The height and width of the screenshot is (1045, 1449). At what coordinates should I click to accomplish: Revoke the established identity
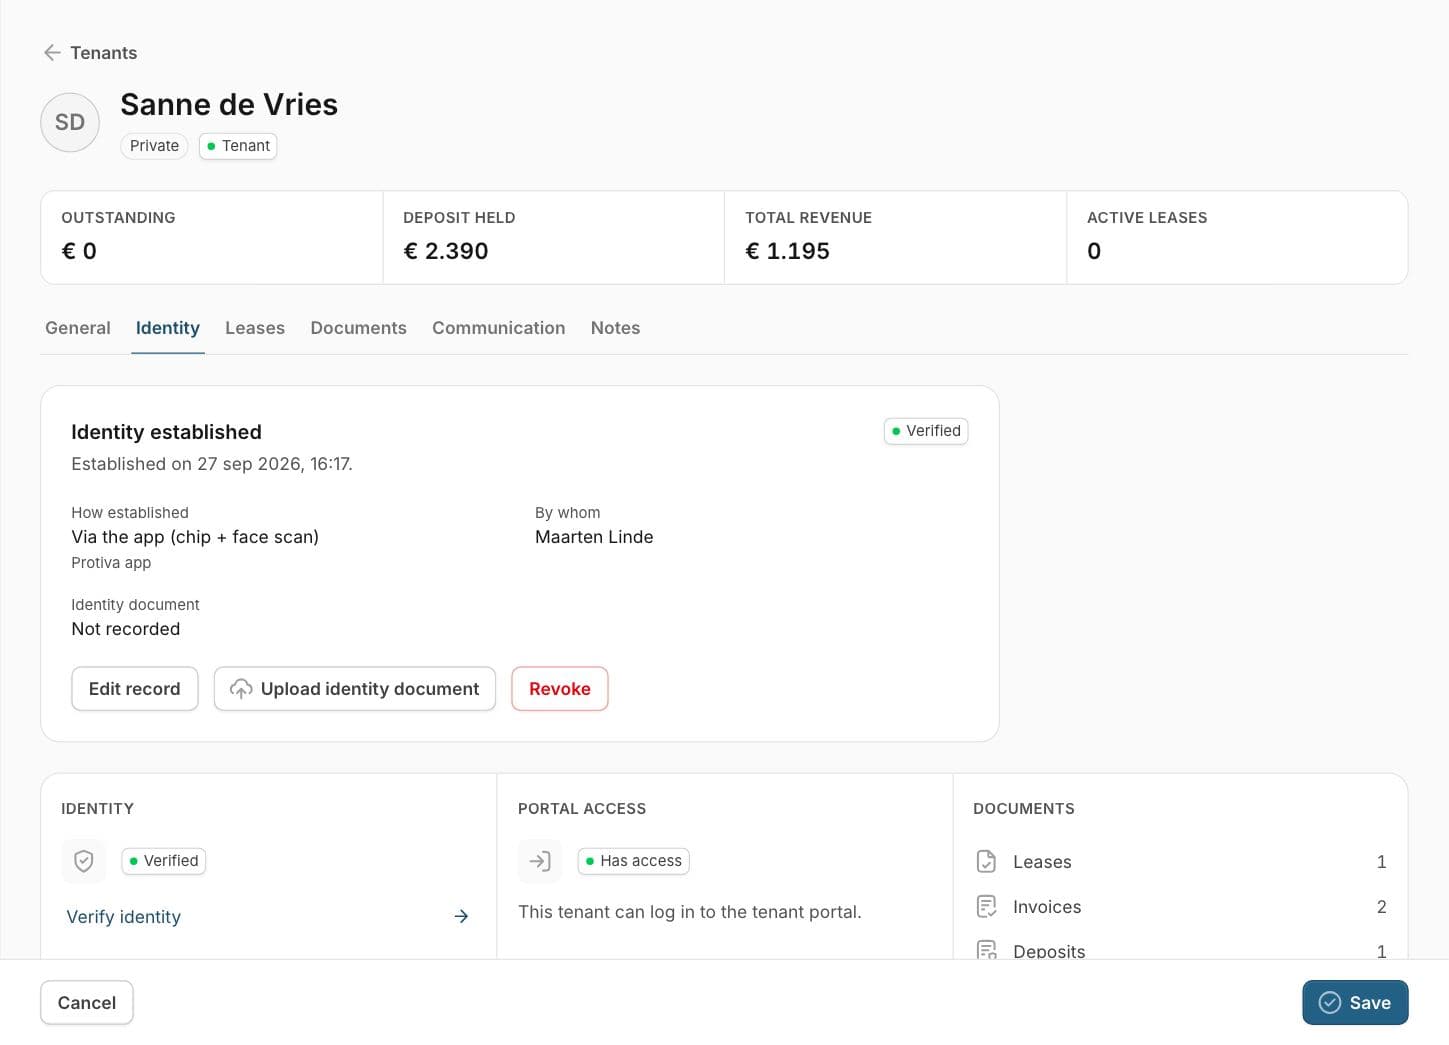pyautogui.click(x=560, y=689)
